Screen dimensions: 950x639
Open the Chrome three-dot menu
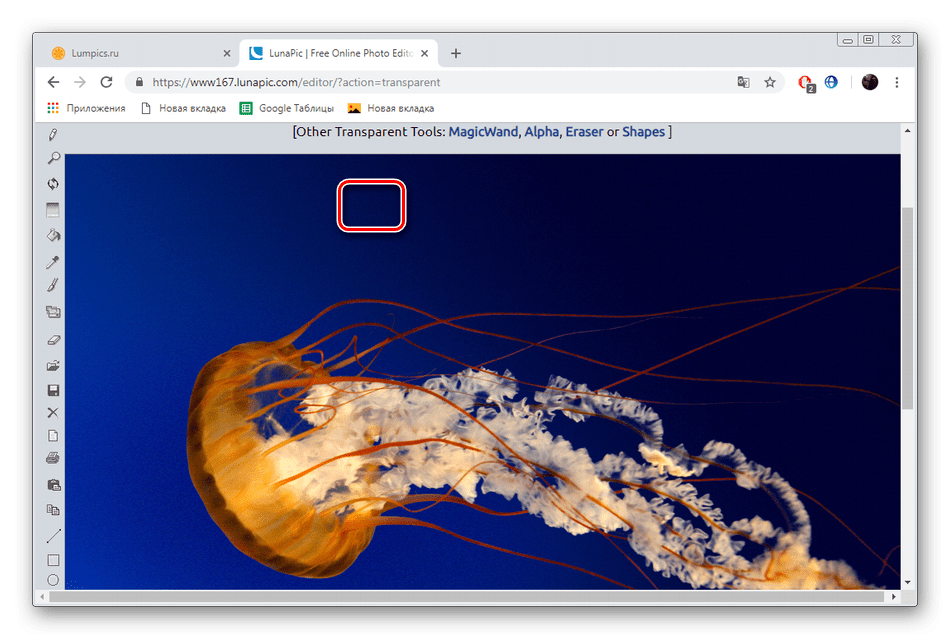click(897, 82)
